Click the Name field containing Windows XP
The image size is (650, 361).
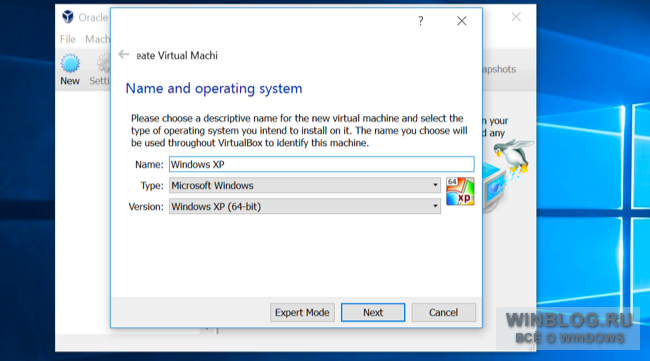[x=322, y=164]
